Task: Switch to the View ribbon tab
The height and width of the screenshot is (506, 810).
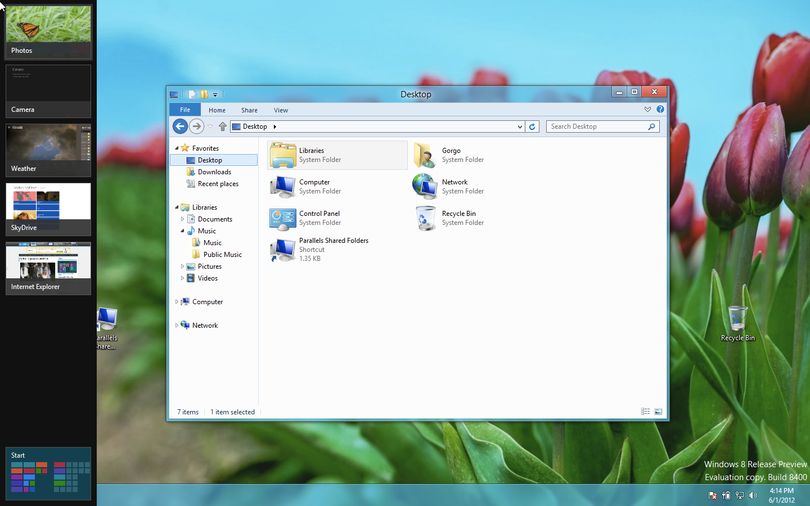Action: pos(281,110)
